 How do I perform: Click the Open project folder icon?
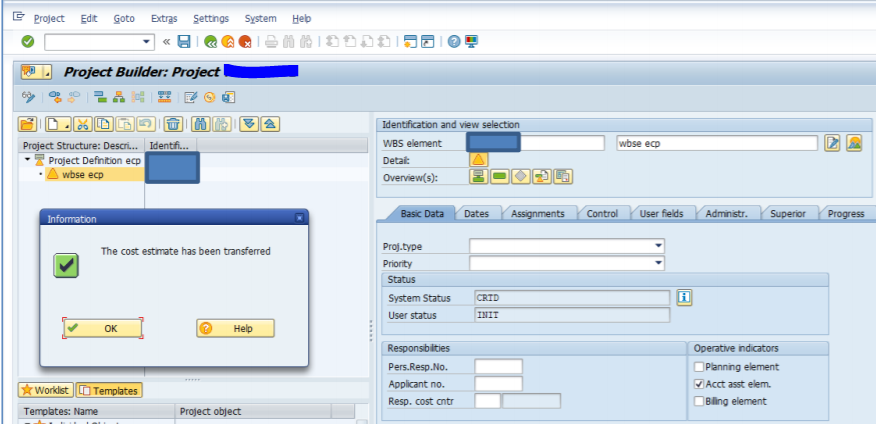tap(27, 124)
